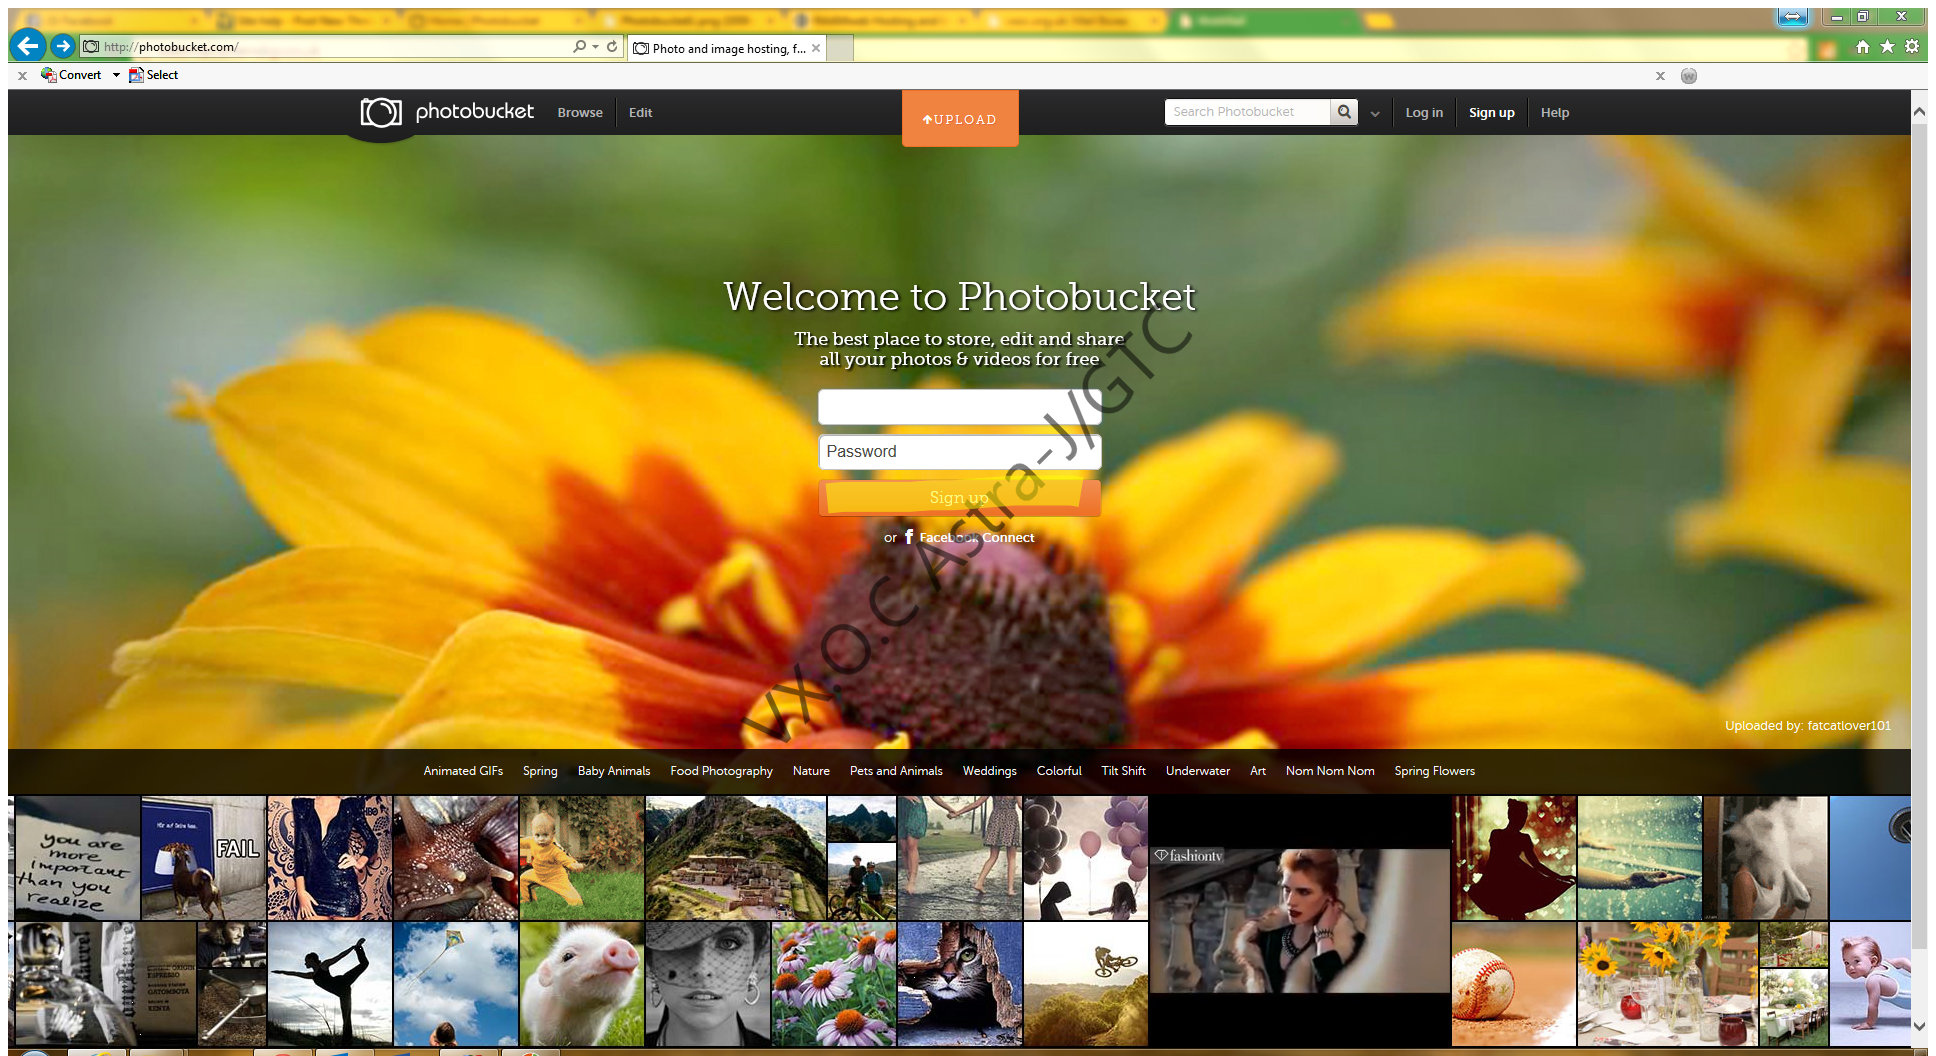Click the orange UPLOAD button

coord(959,118)
